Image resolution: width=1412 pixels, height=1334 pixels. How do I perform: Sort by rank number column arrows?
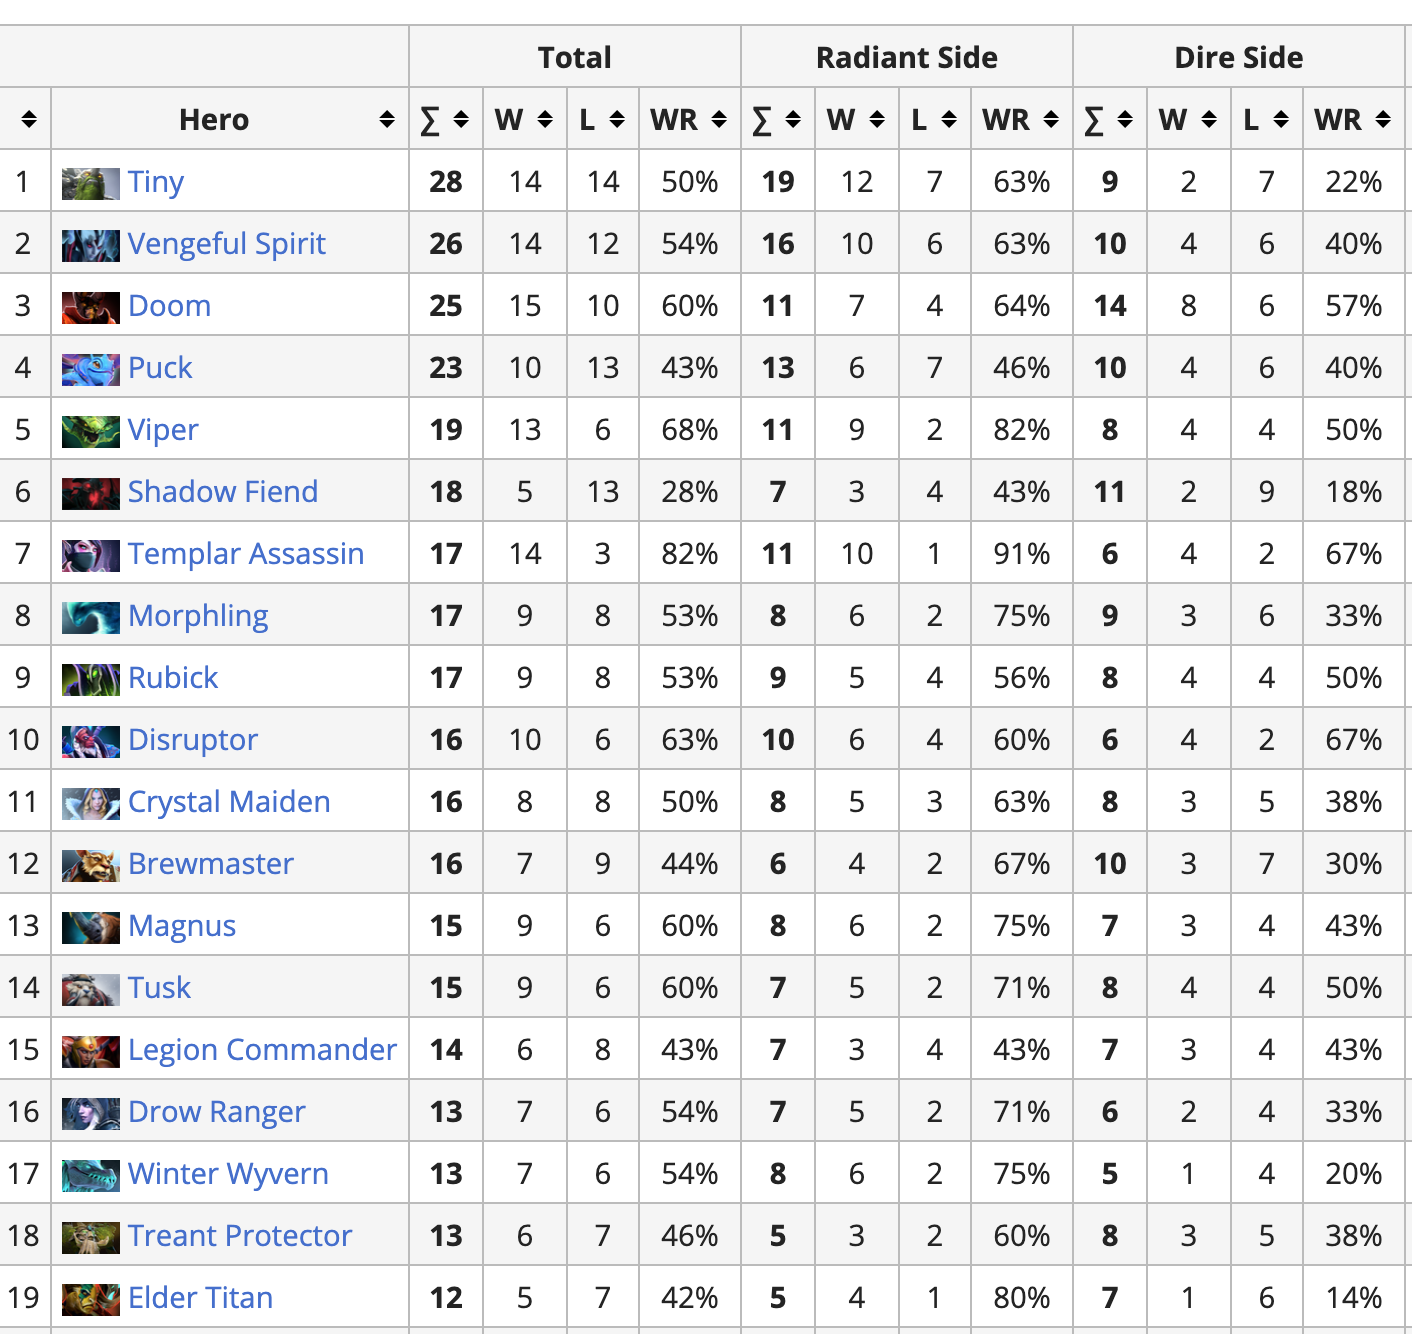point(28,120)
